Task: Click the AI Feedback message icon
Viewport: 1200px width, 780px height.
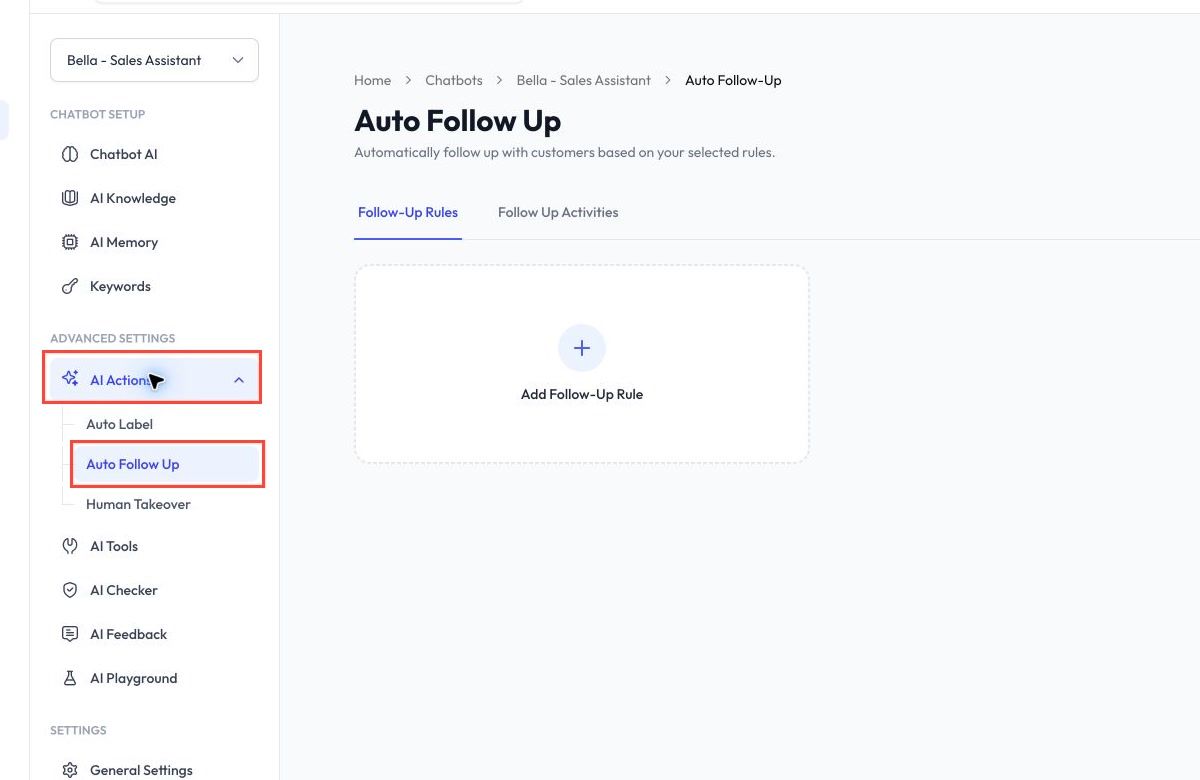Action: [x=70, y=634]
